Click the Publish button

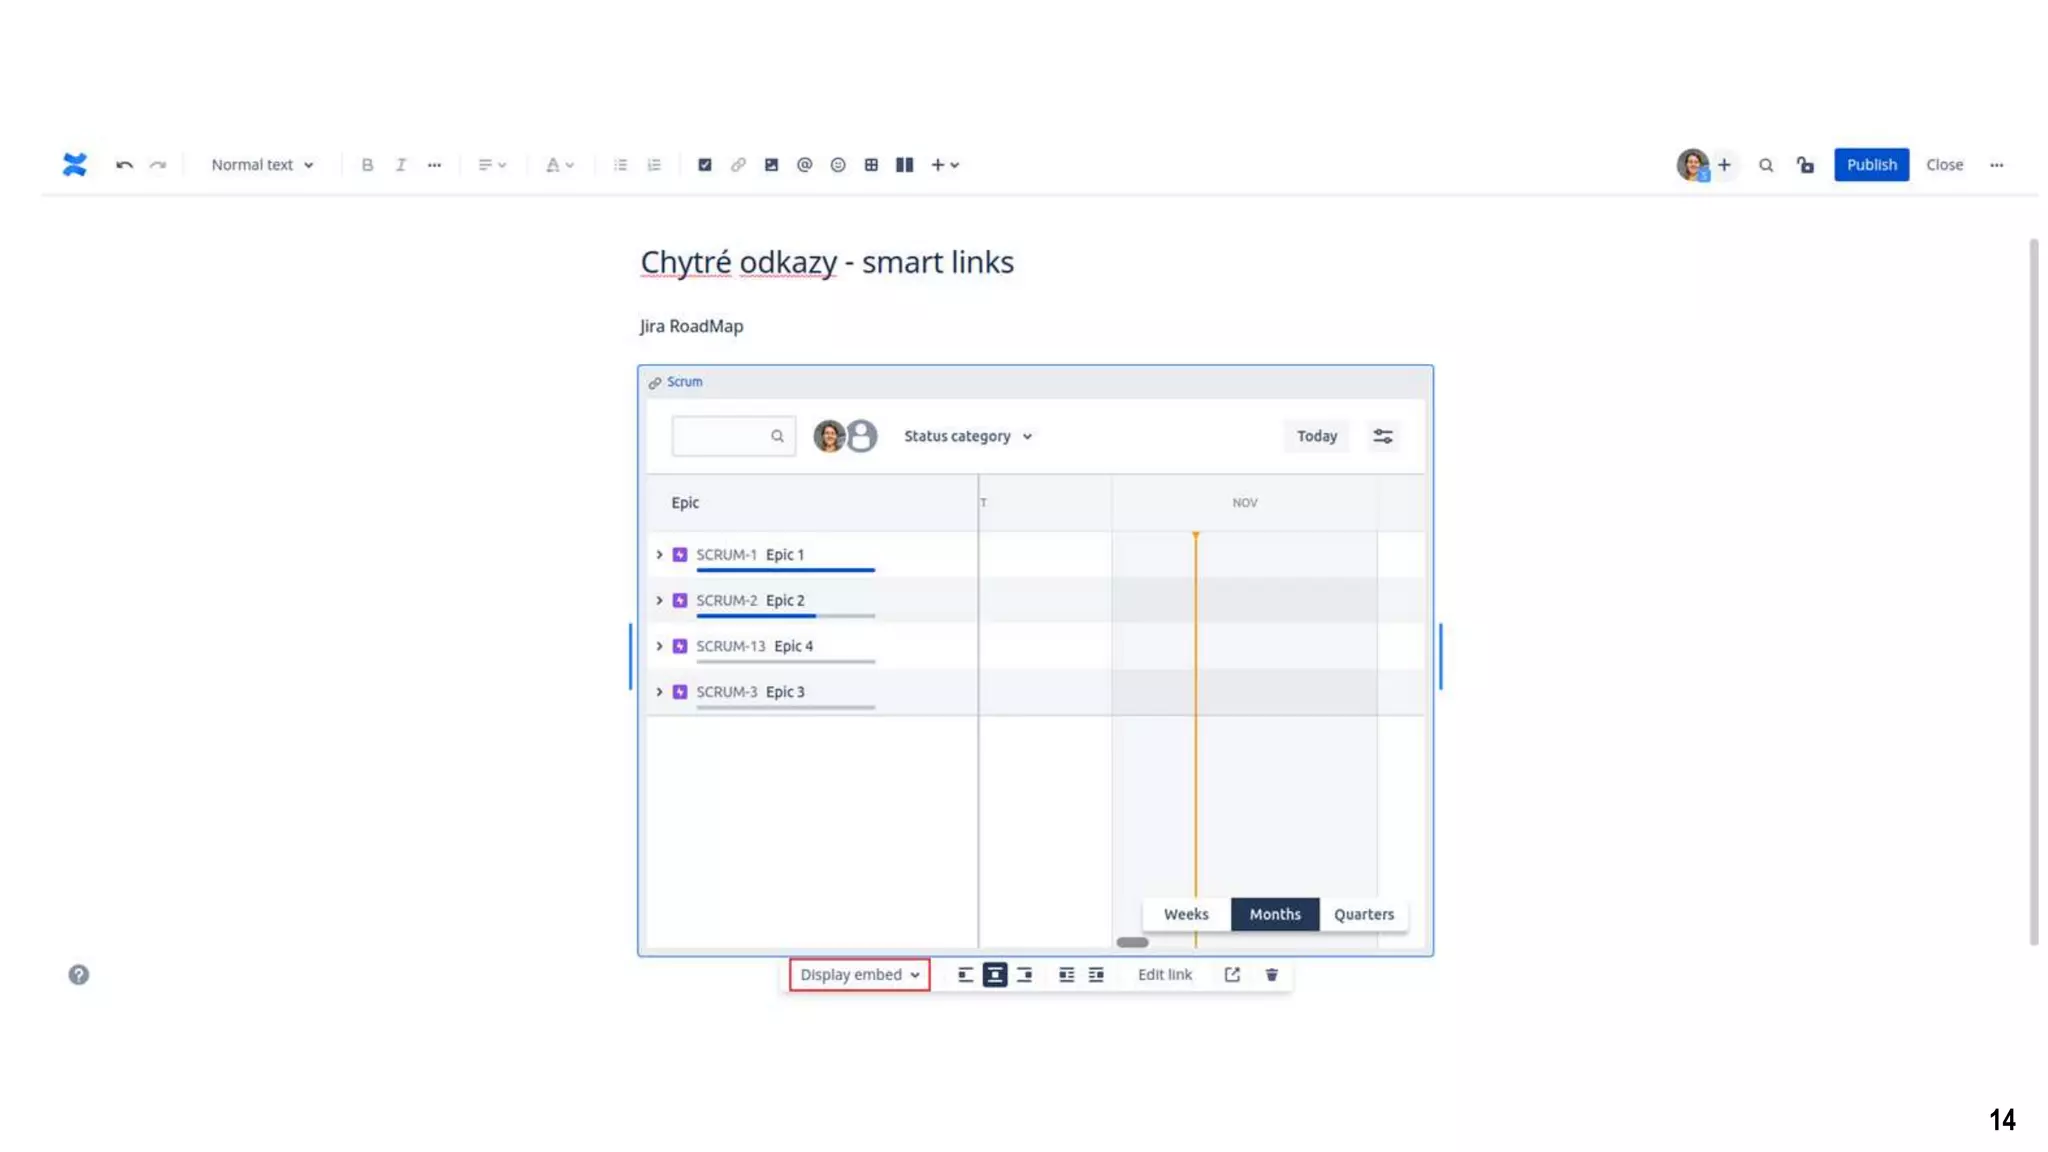[1870, 165]
